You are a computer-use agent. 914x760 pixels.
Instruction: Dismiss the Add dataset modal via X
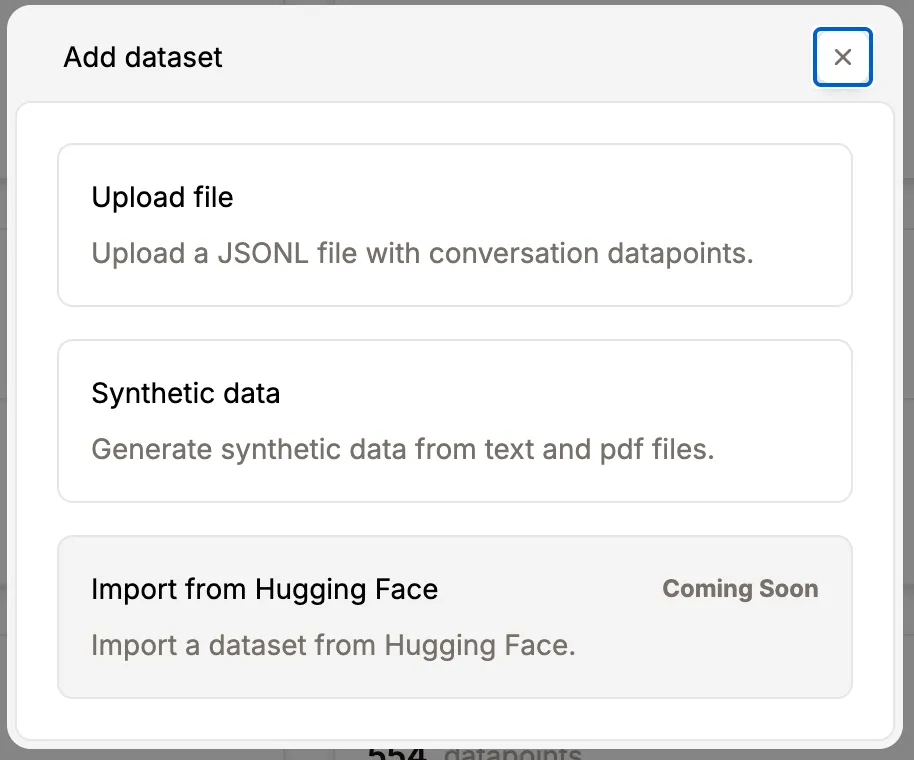[x=842, y=57]
